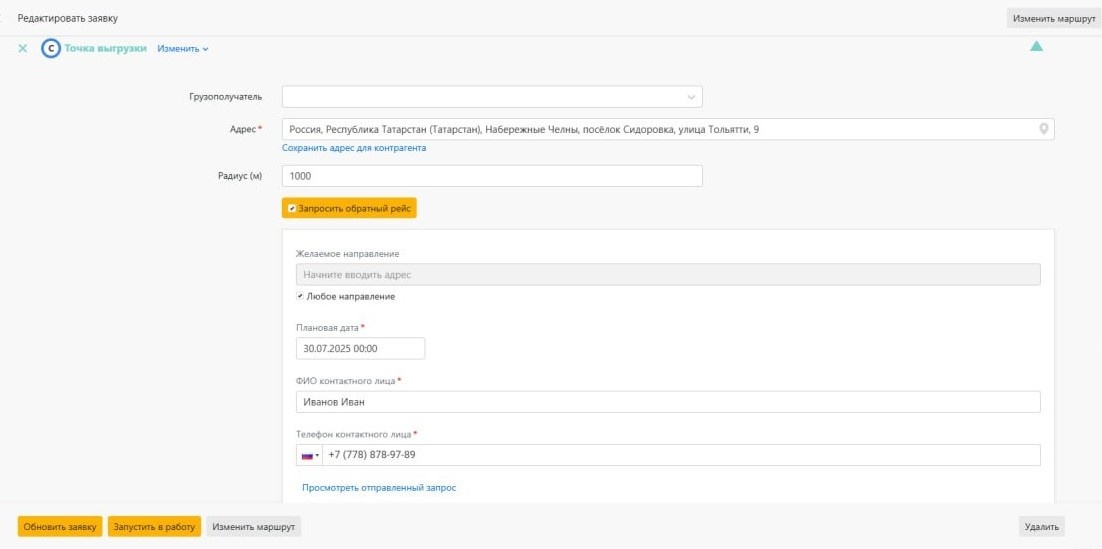Screen dimensions: 1102x549
Task: Click the contact phone number field
Action: click(680, 455)
